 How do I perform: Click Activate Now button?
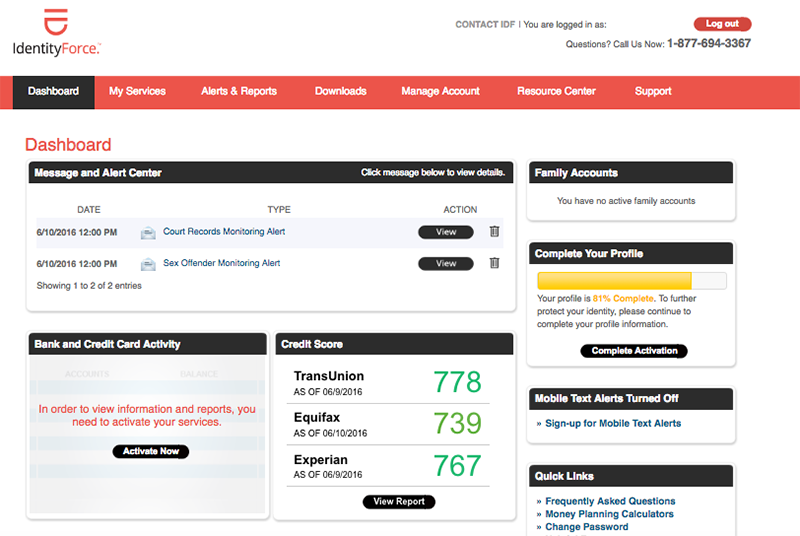151,451
